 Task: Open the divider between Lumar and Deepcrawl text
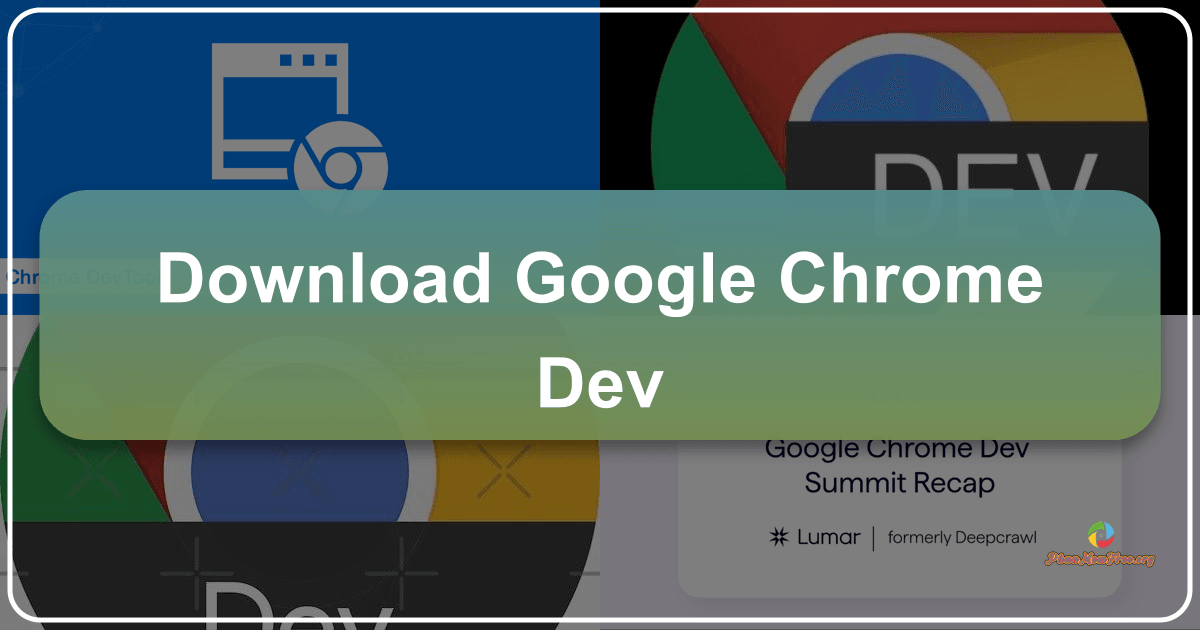tap(872, 537)
